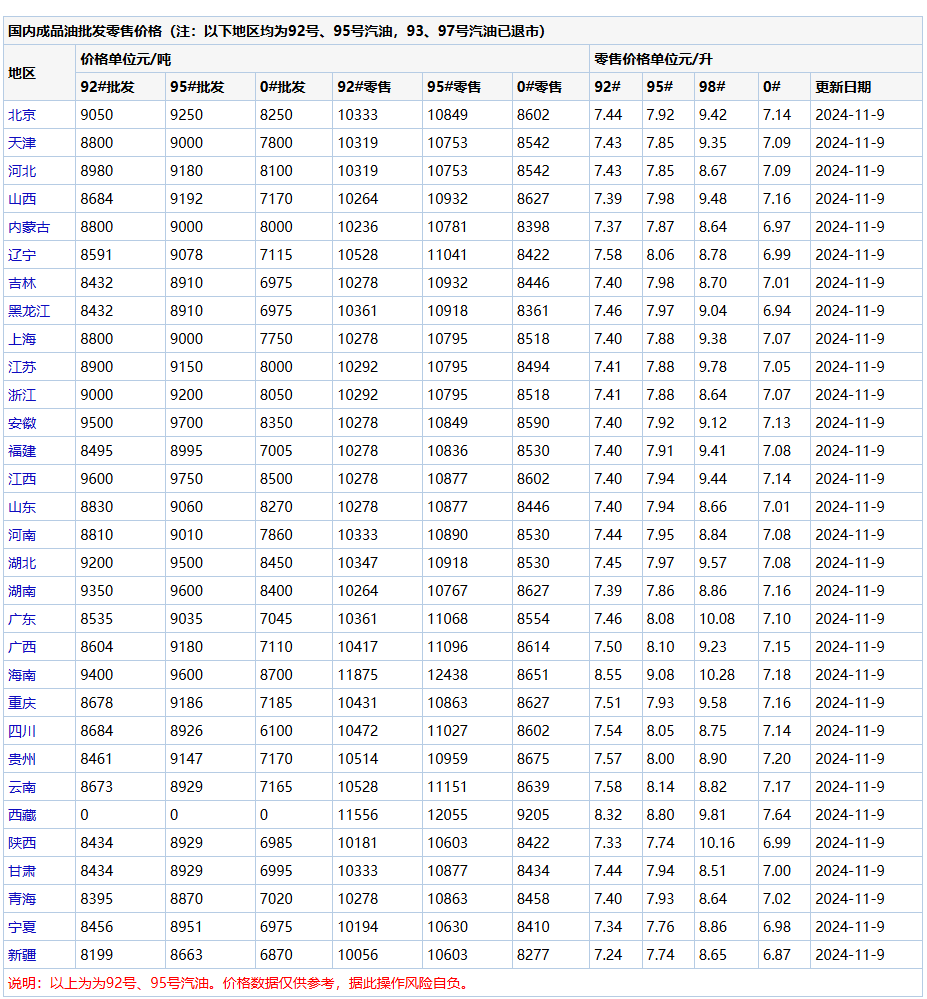The image size is (927, 999).
Task: Select 海南 95# retail value 12438
Action: tap(447, 676)
